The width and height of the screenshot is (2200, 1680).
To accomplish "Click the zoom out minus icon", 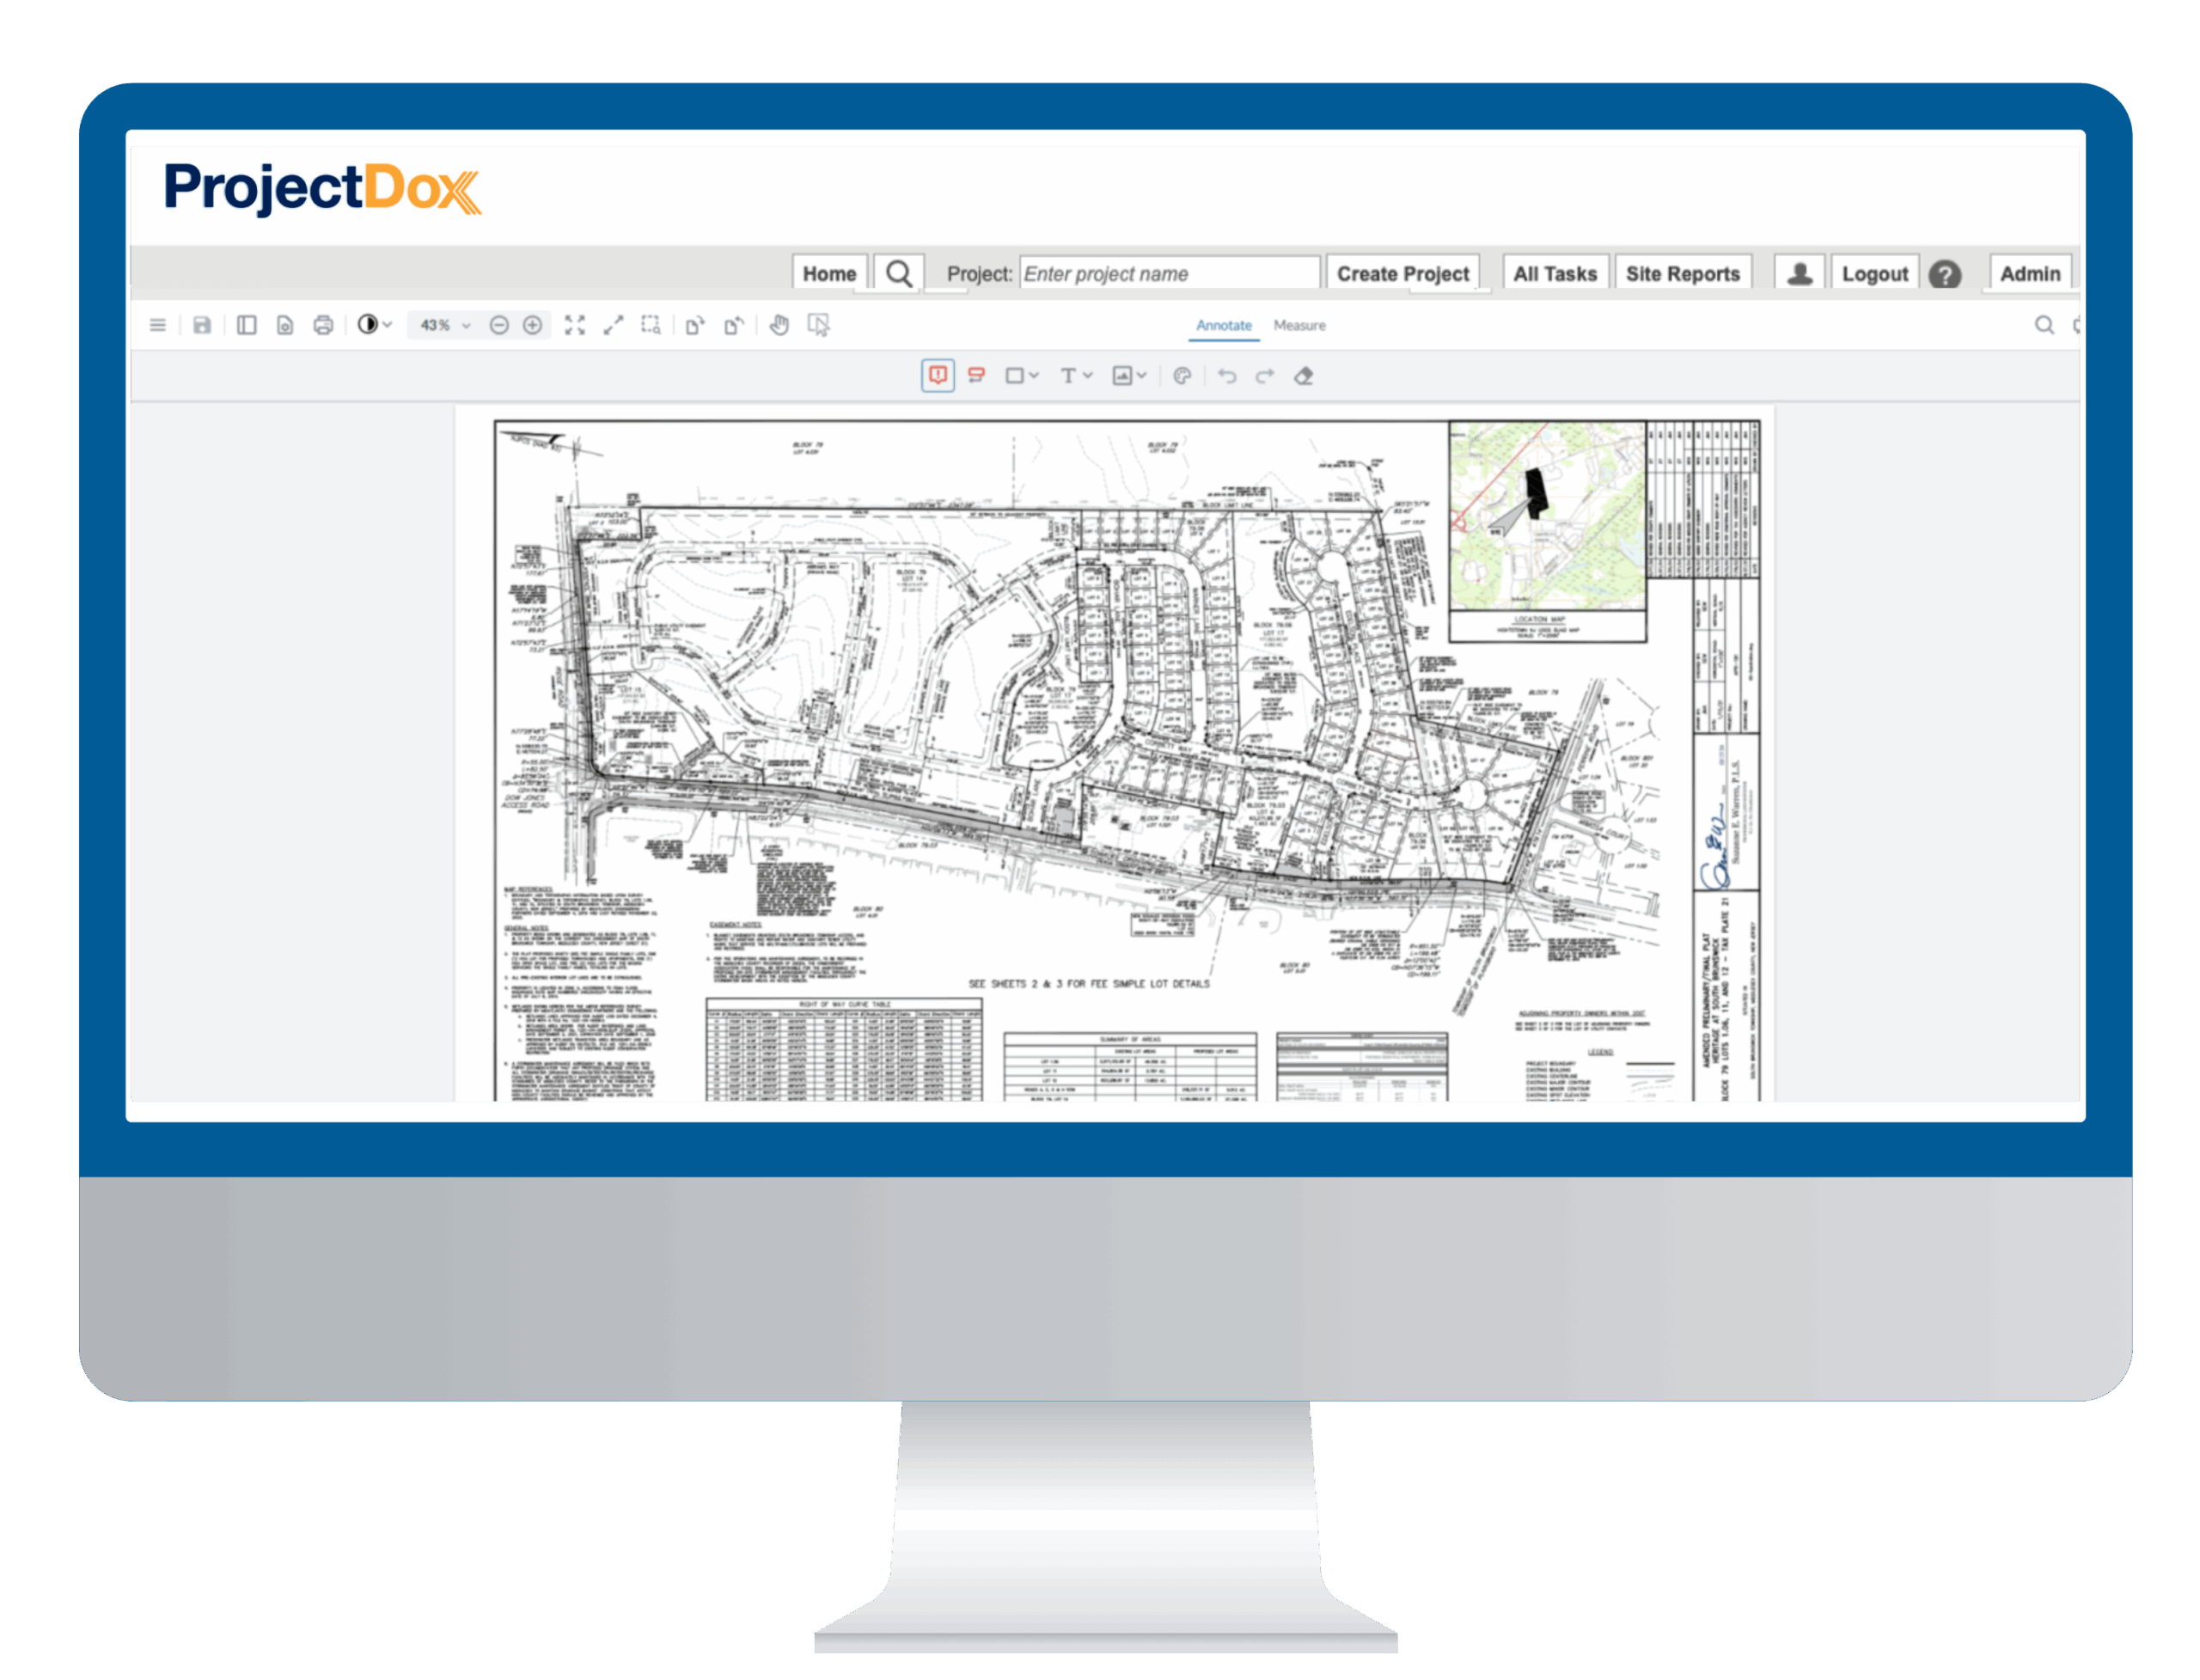I will click(x=499, y=325).
